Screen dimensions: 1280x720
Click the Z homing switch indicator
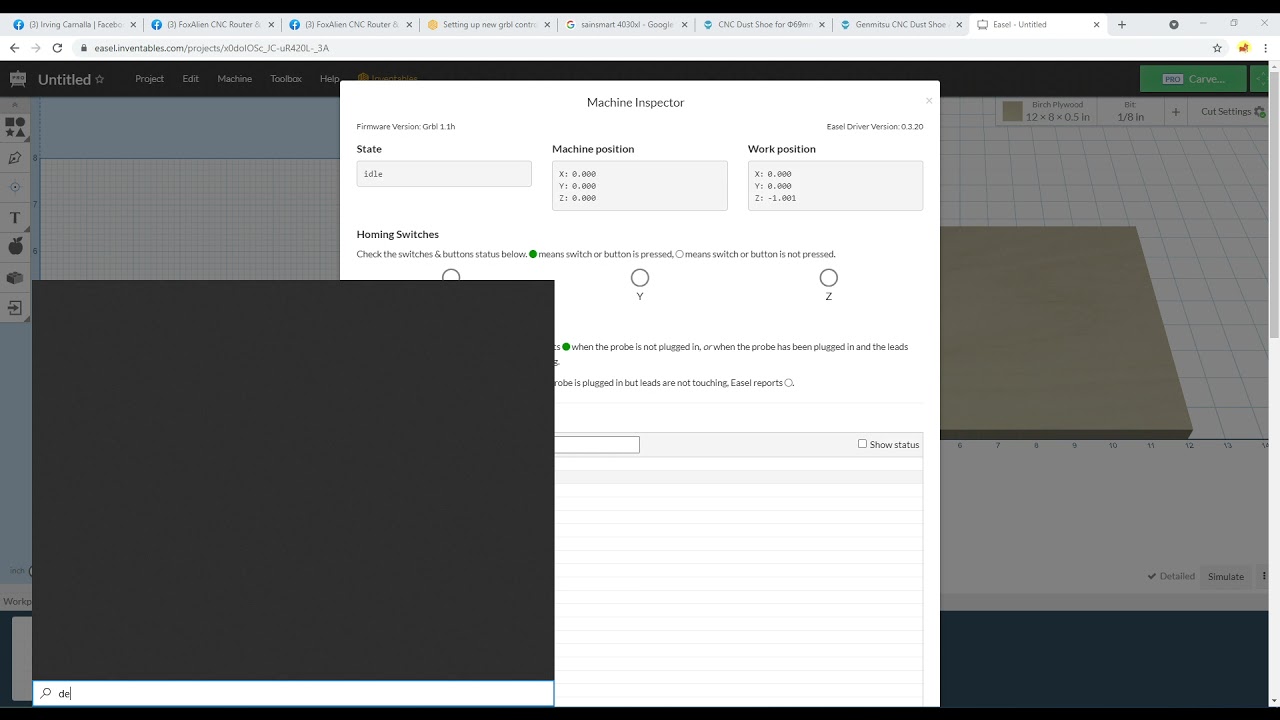829,278
